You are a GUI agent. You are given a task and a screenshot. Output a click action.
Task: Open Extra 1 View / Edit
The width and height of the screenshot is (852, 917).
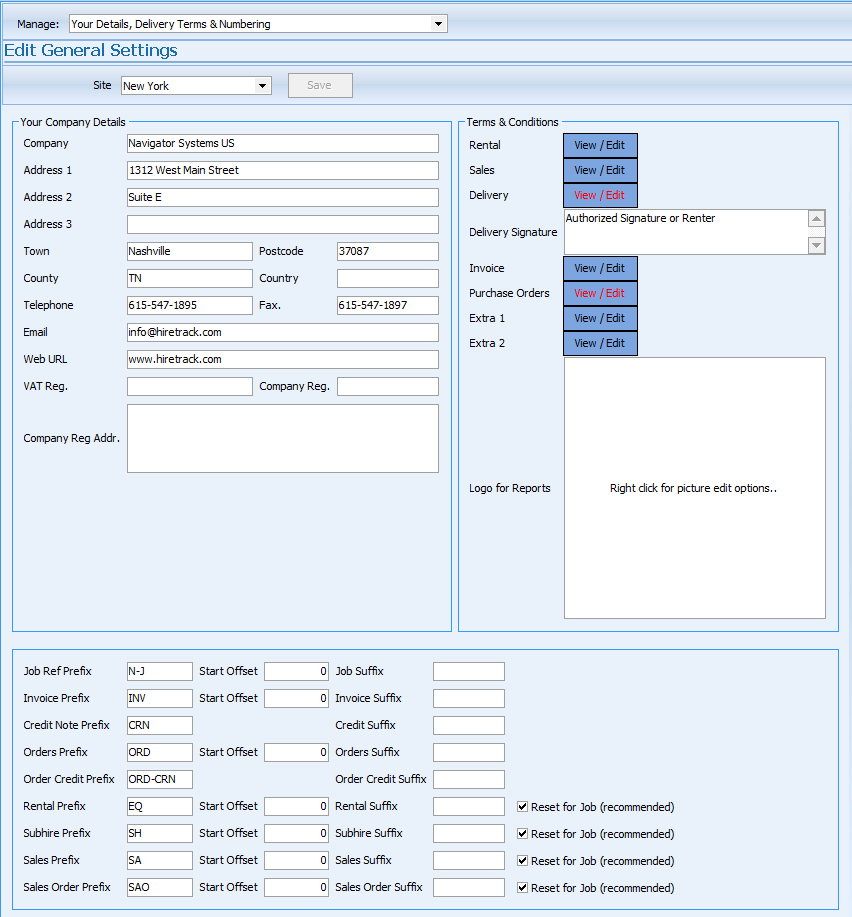point(600,319)
